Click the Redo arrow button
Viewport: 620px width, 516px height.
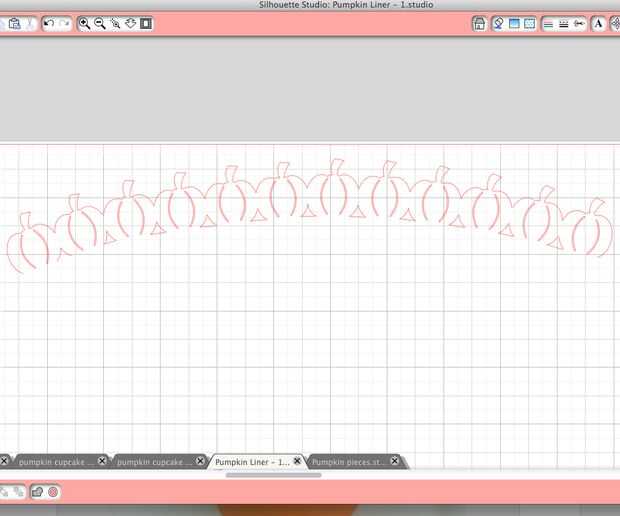(64, 23)
